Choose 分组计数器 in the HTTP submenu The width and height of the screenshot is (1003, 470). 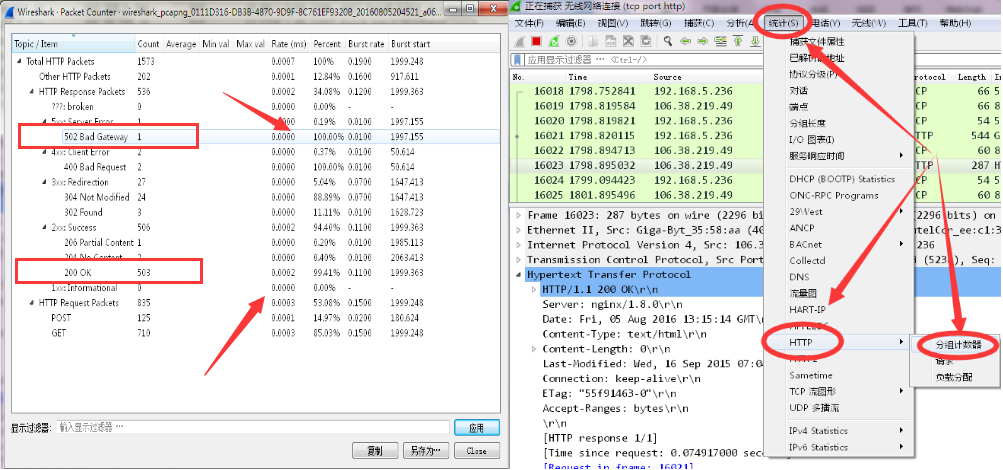958,345
